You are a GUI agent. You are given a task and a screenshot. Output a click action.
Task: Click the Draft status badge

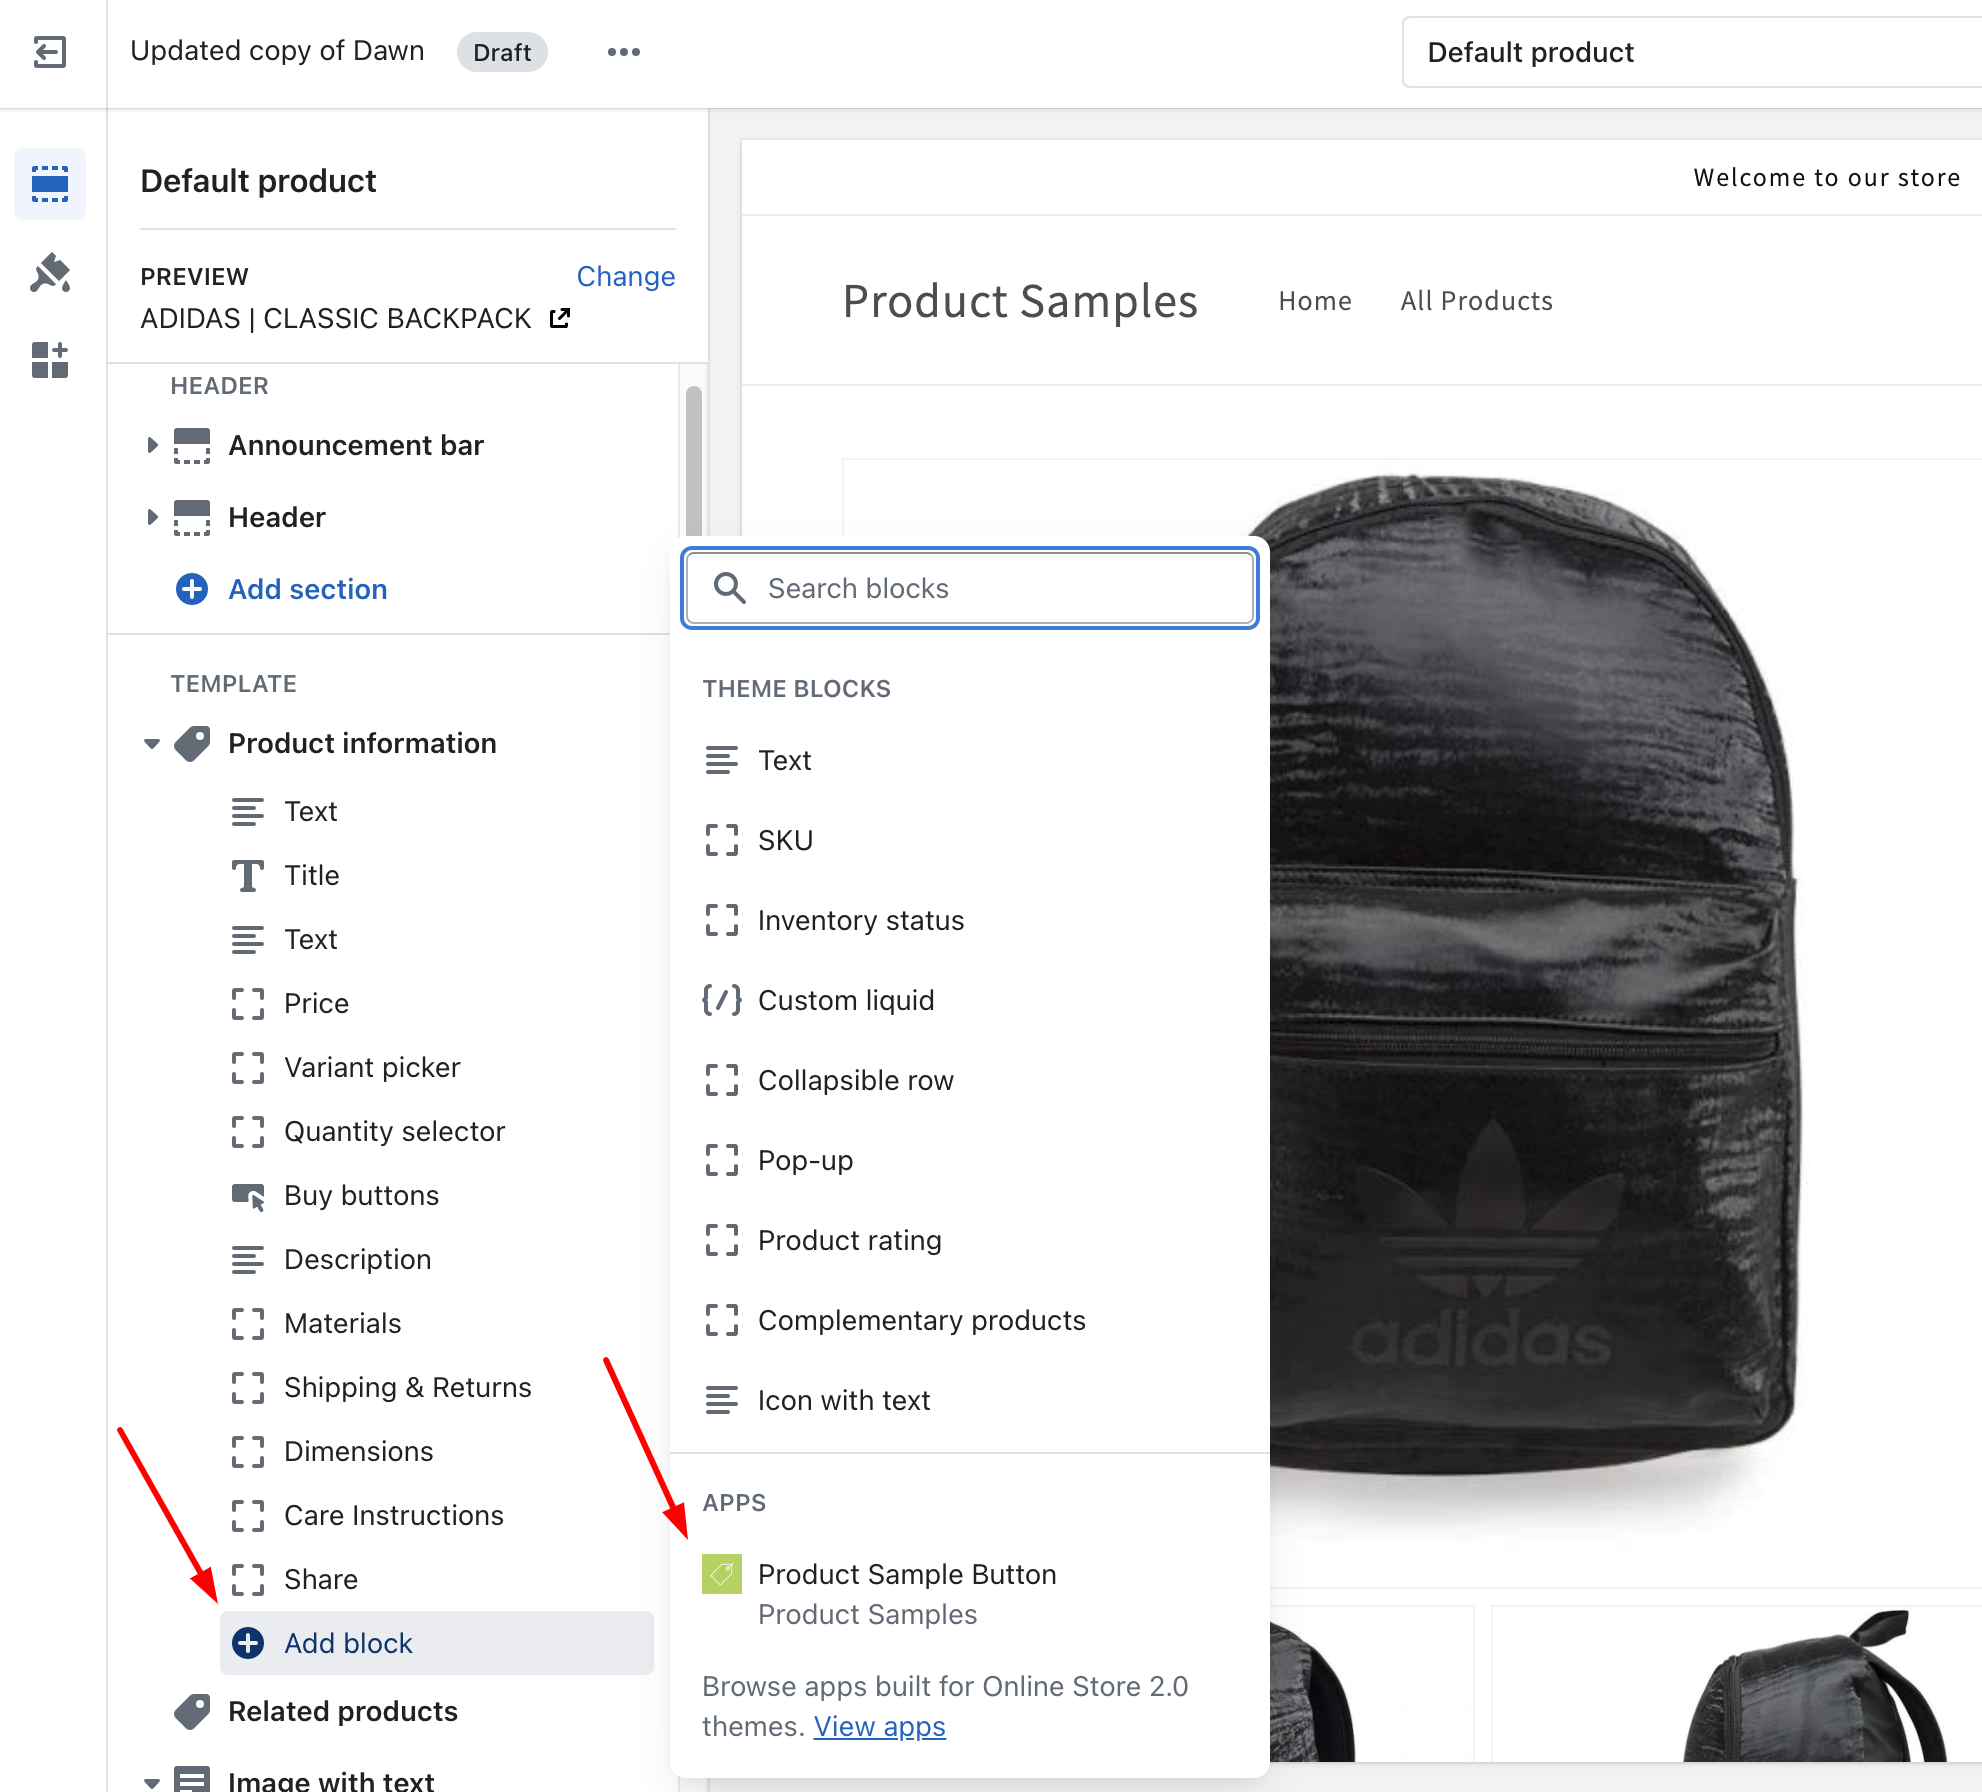(502, 52)
